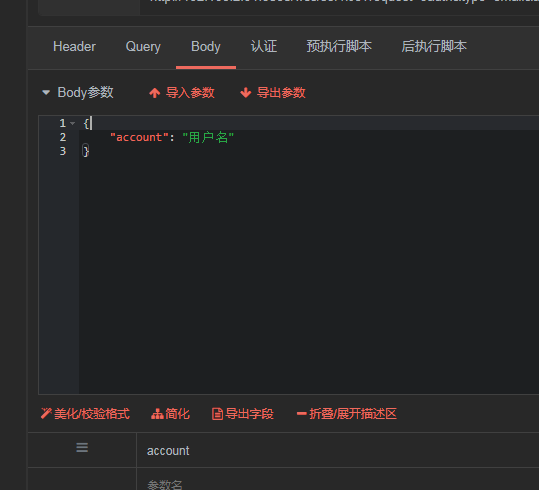Click the 简化 hierarchy icon
The width and height of the screenshot is (539, 490).
pyautogui.click(x=157, y=414)
